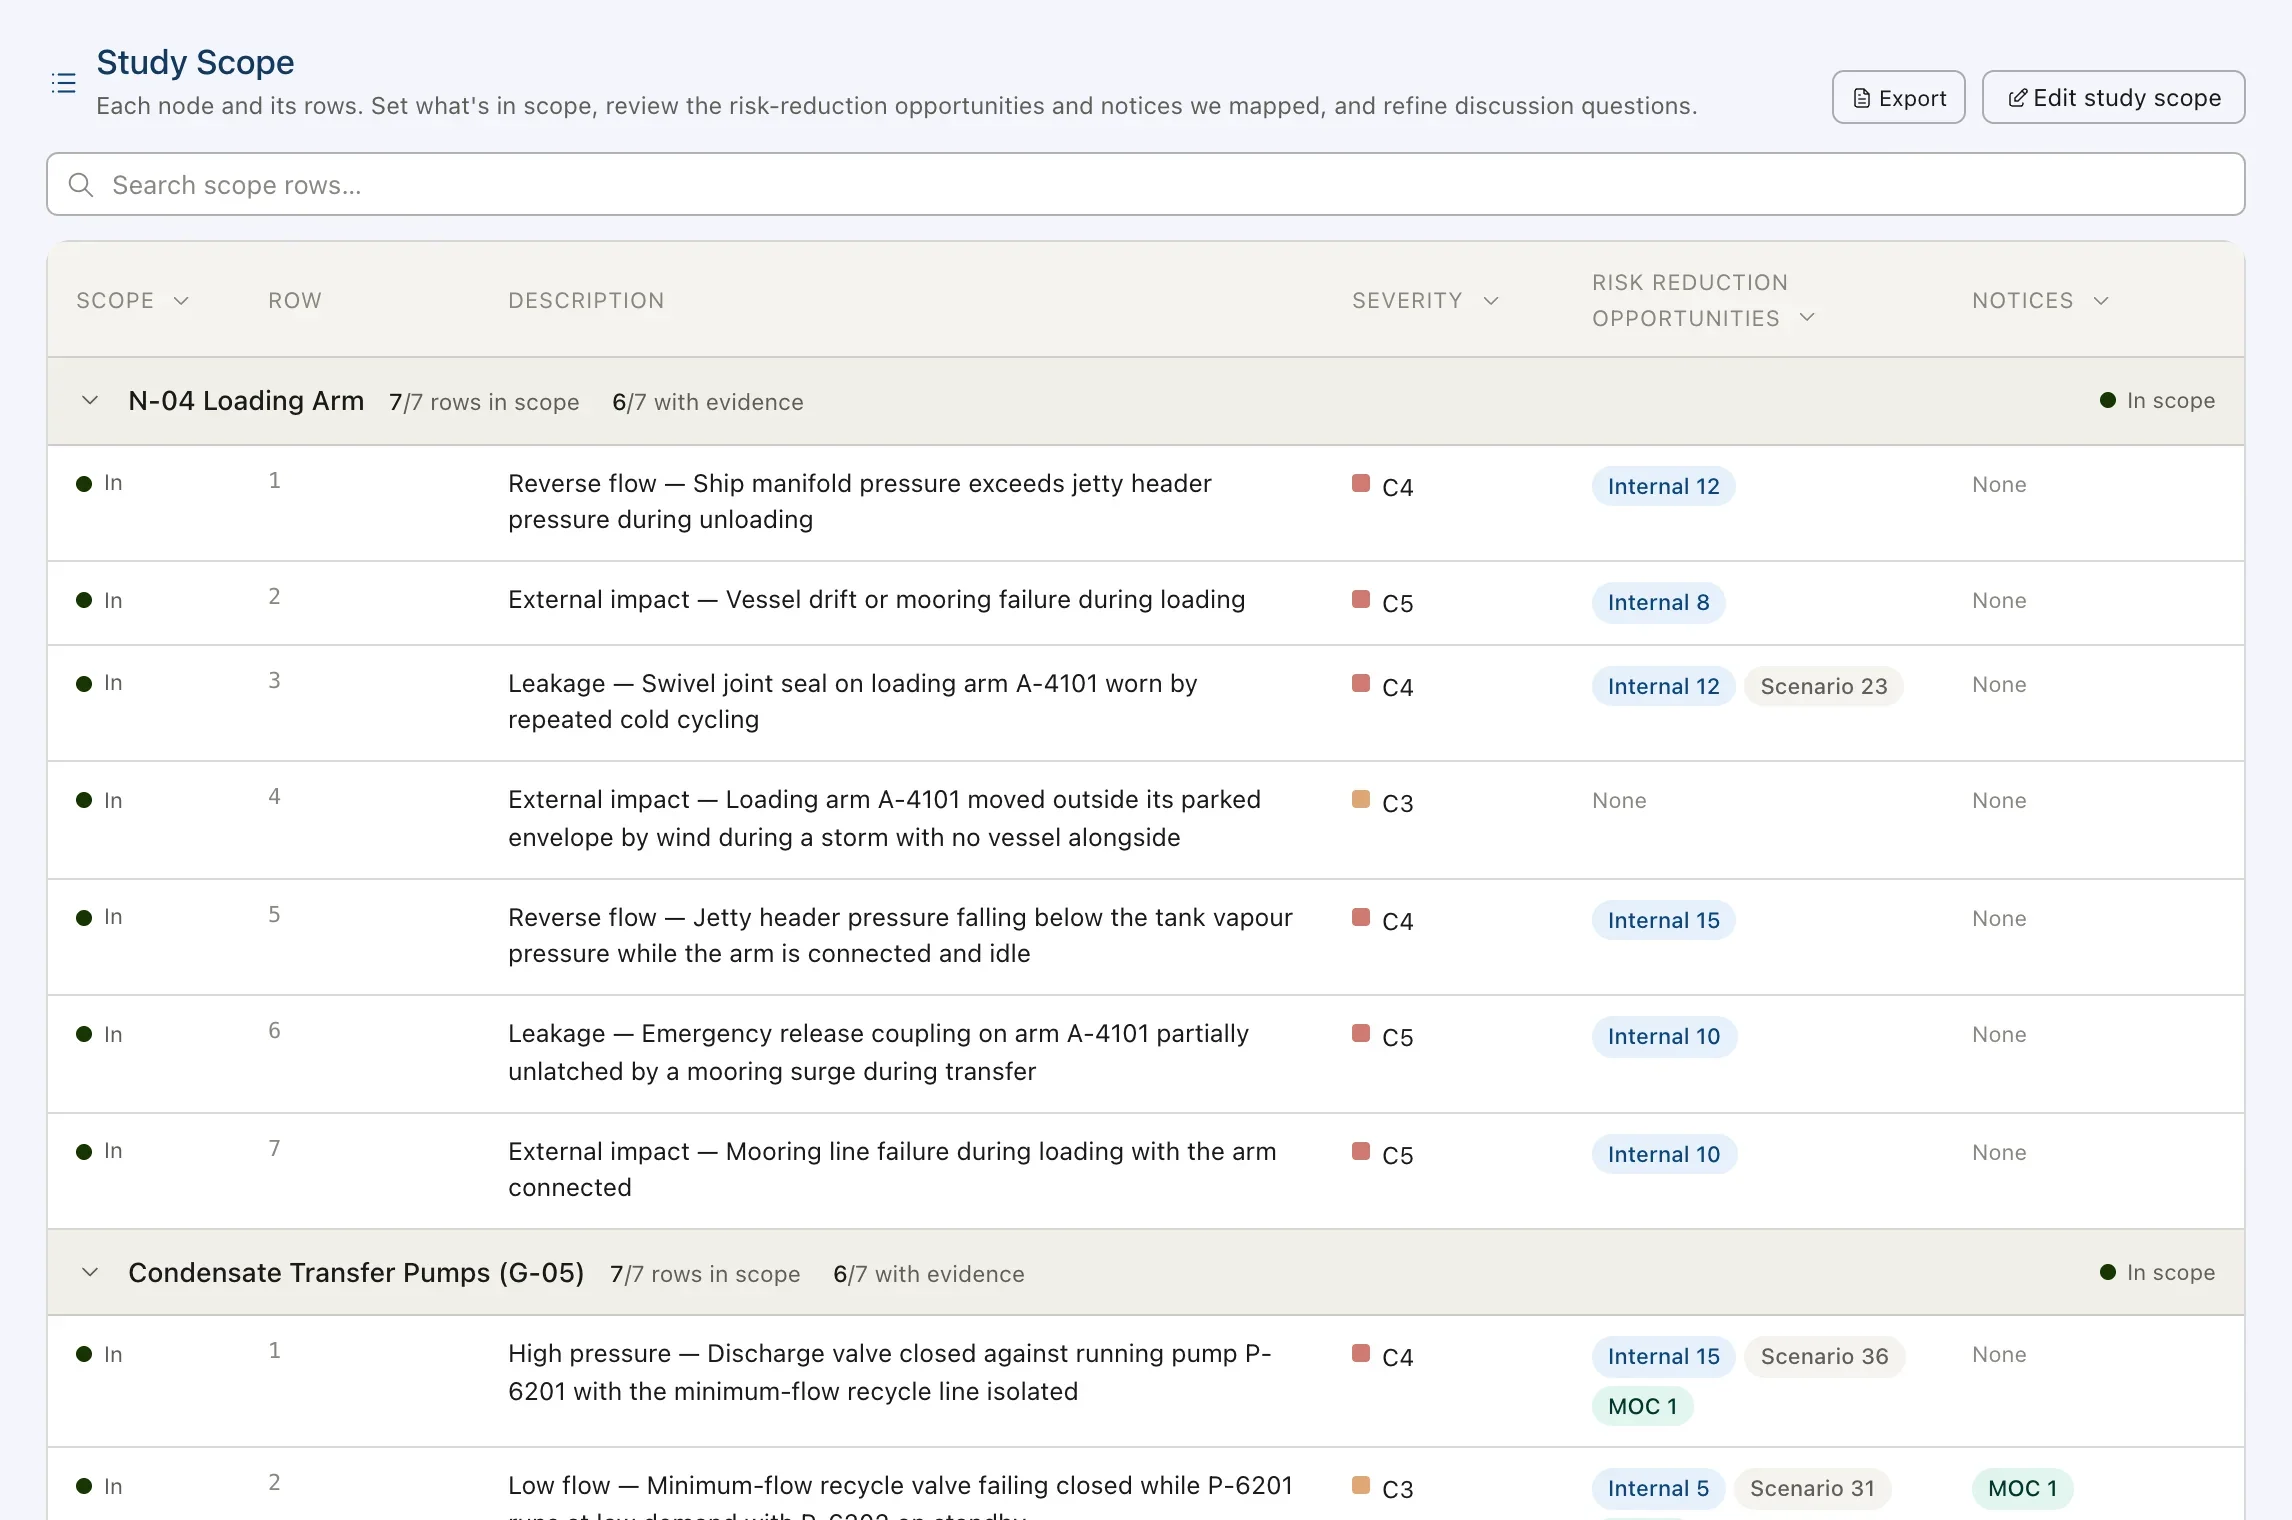The height and width of the screenshot is (1520, 2292).
Task: Click the DESCRIPTION column header
Action: [586, 301]
